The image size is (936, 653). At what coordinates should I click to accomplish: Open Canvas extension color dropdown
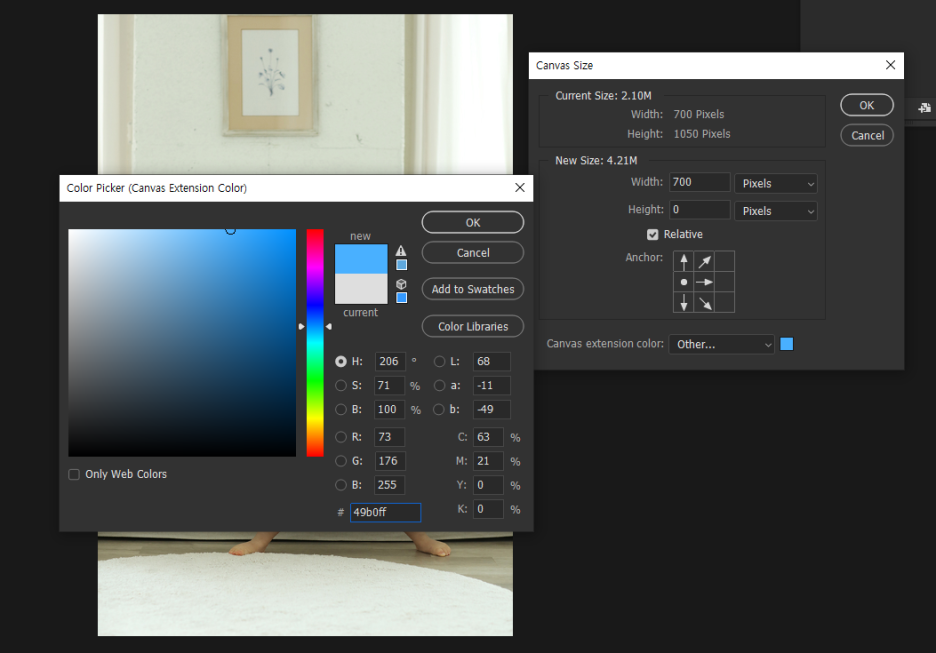[722, 344]
